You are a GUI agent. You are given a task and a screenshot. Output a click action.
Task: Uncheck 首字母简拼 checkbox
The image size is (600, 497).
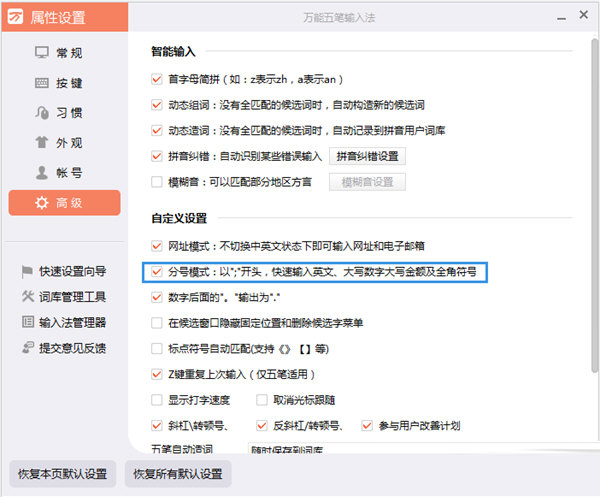(x=157, y=79)
